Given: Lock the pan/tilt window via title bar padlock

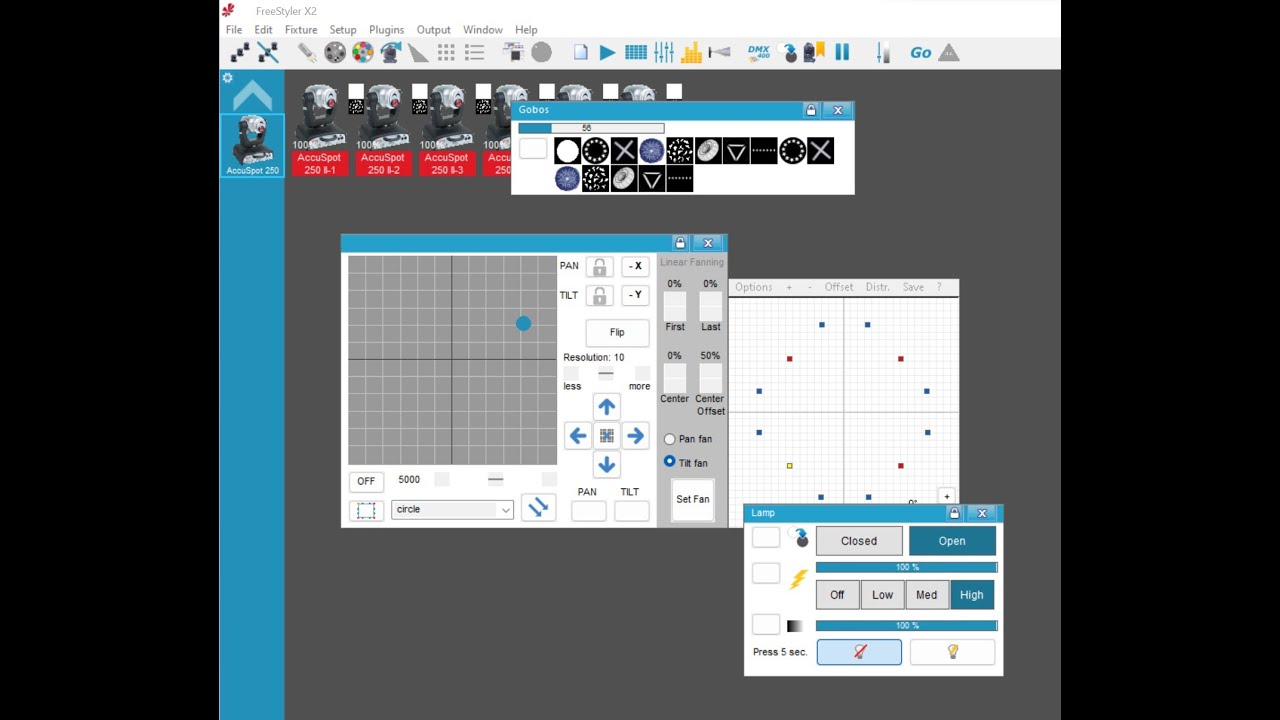Looking at the screenshot, I should click(680, 243).
